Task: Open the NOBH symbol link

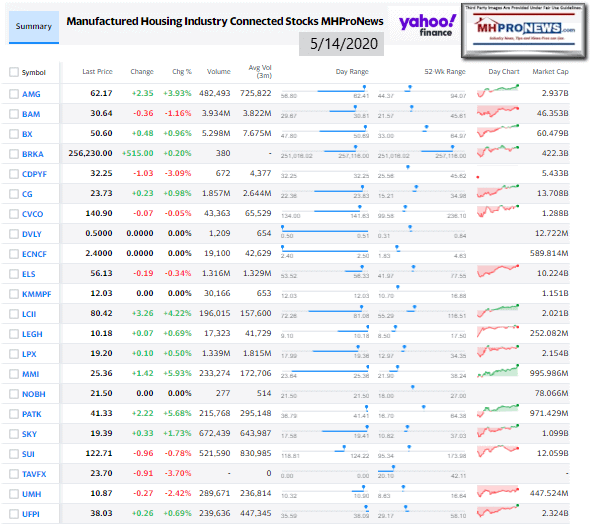Action: [33, 394]
